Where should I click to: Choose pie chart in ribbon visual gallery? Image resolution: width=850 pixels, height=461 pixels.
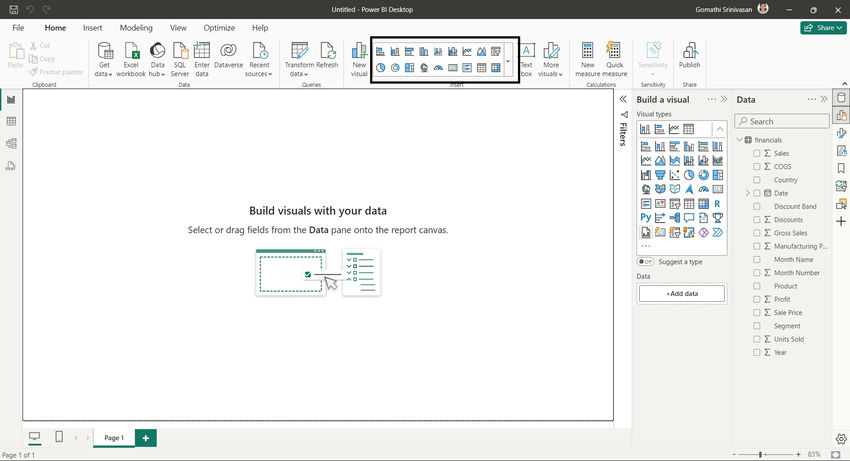[x=381, y=68]
